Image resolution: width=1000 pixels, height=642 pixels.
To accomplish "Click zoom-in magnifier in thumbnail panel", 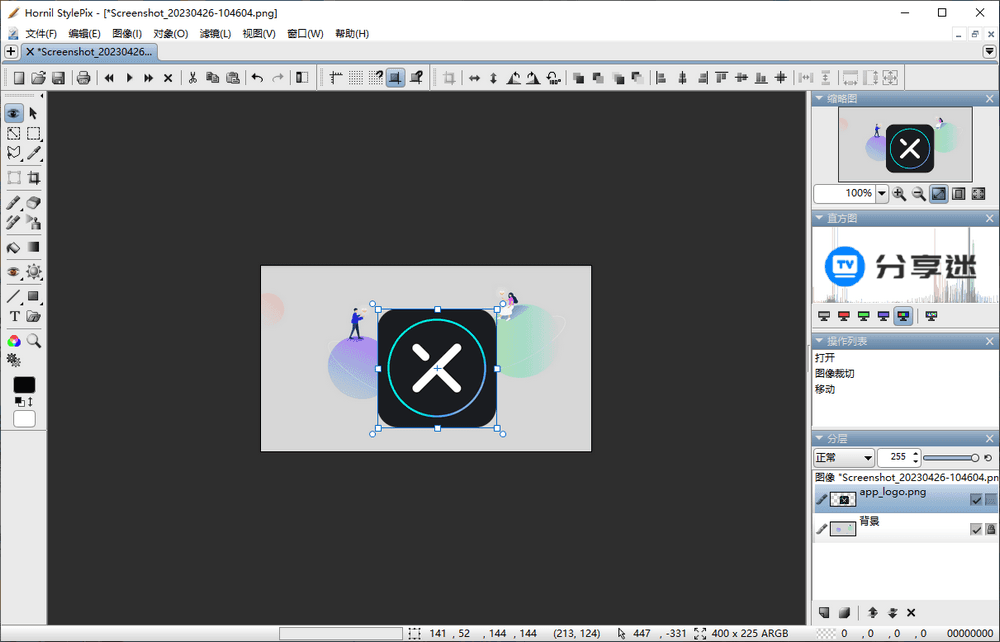I will [899, 193].
